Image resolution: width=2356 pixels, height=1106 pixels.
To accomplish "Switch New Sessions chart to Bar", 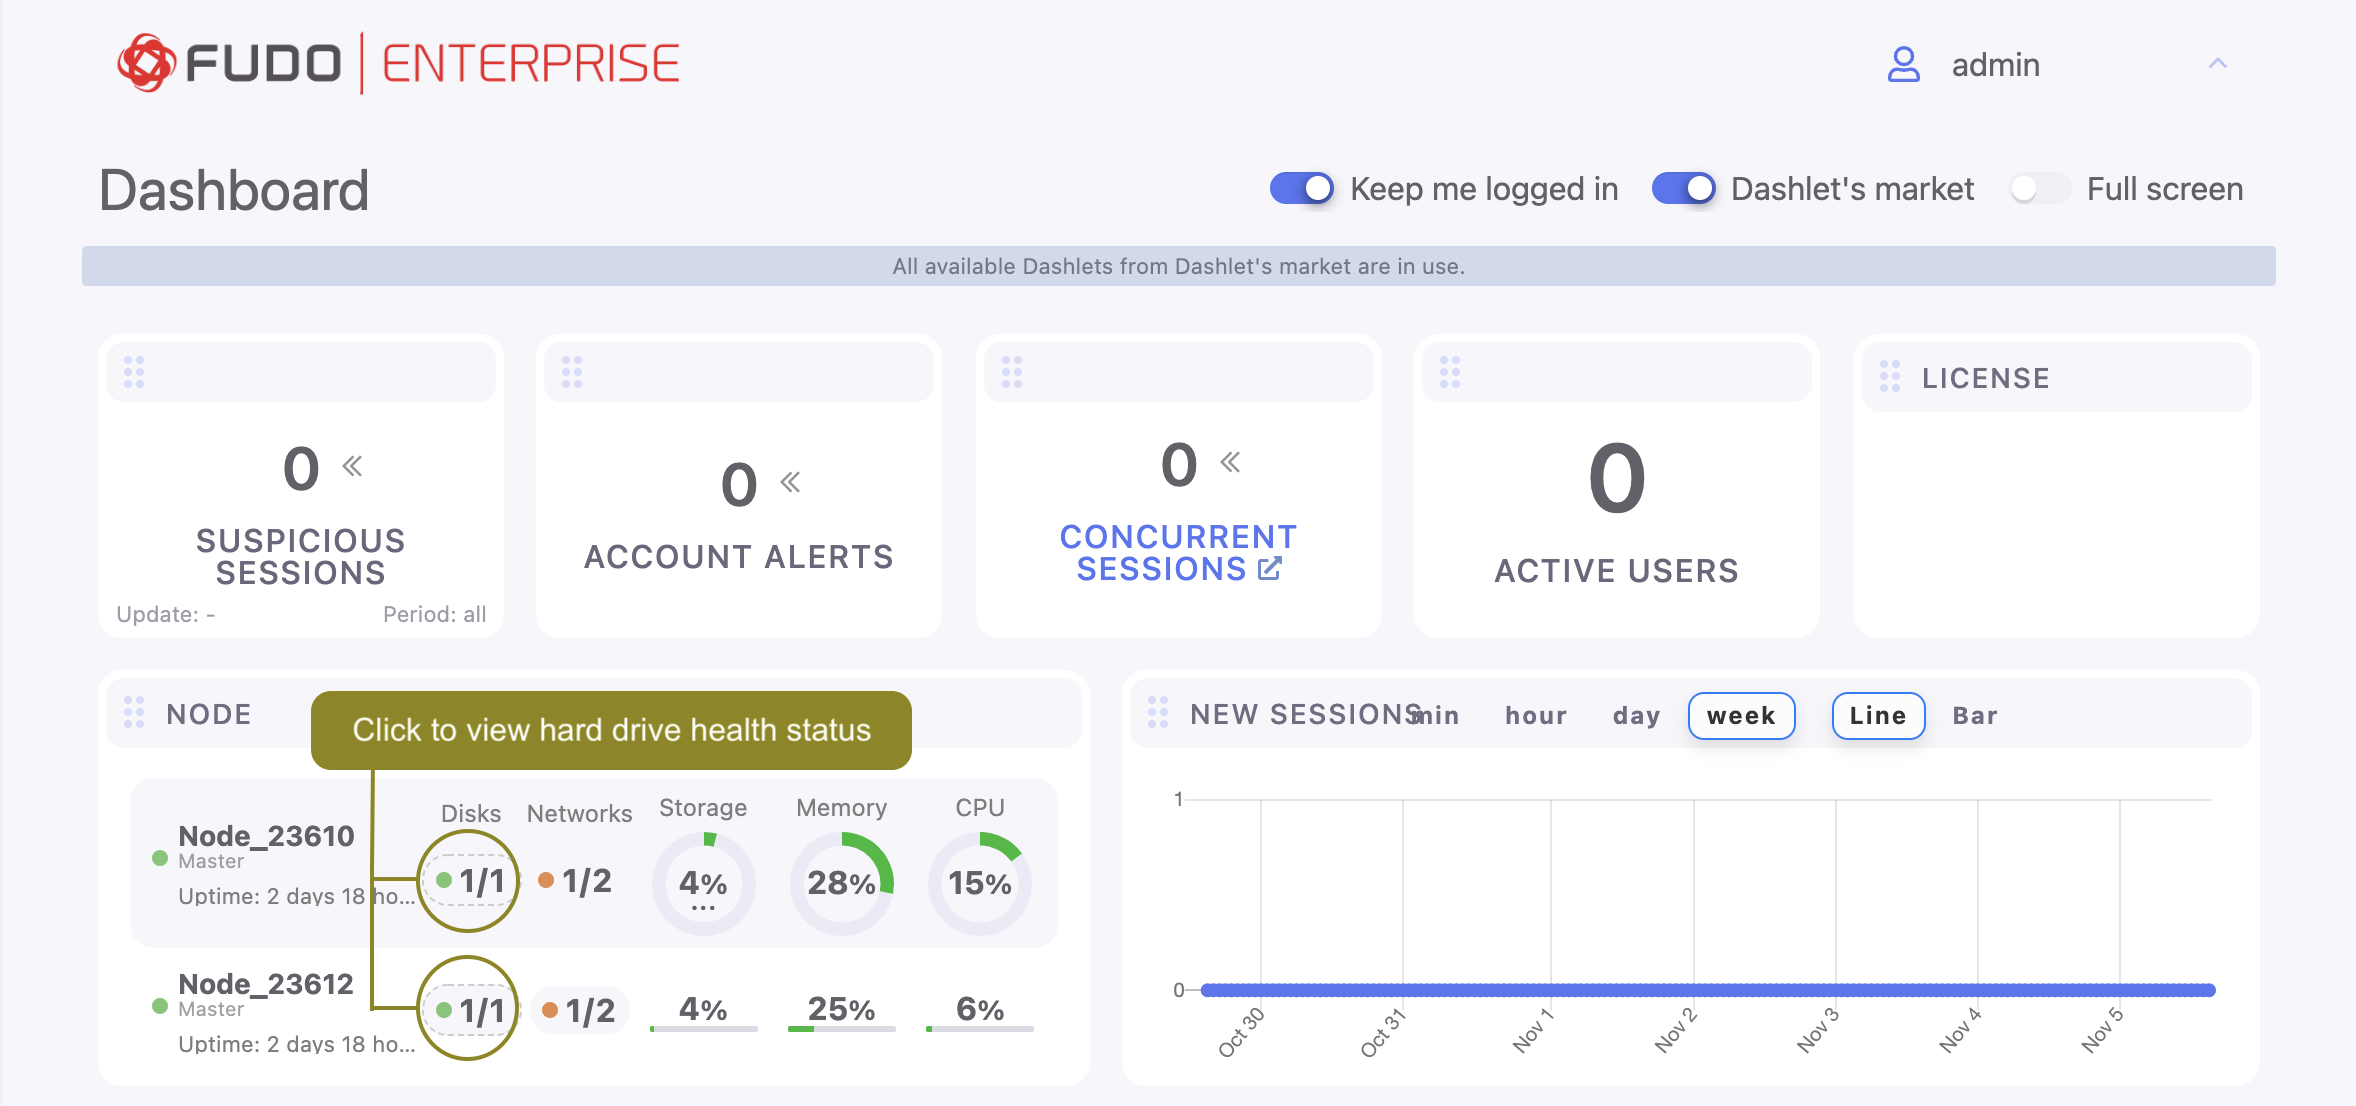I will pos(1974,716).
